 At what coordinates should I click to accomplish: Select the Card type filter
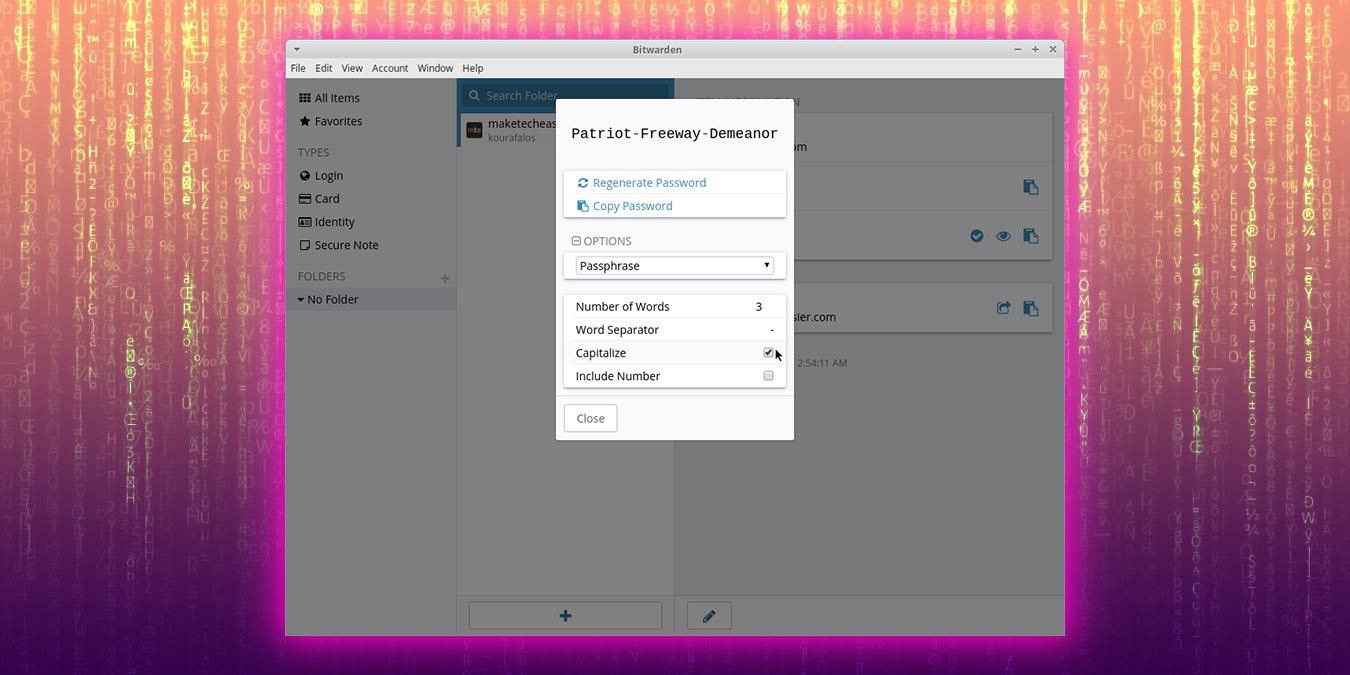click(325, 198)
